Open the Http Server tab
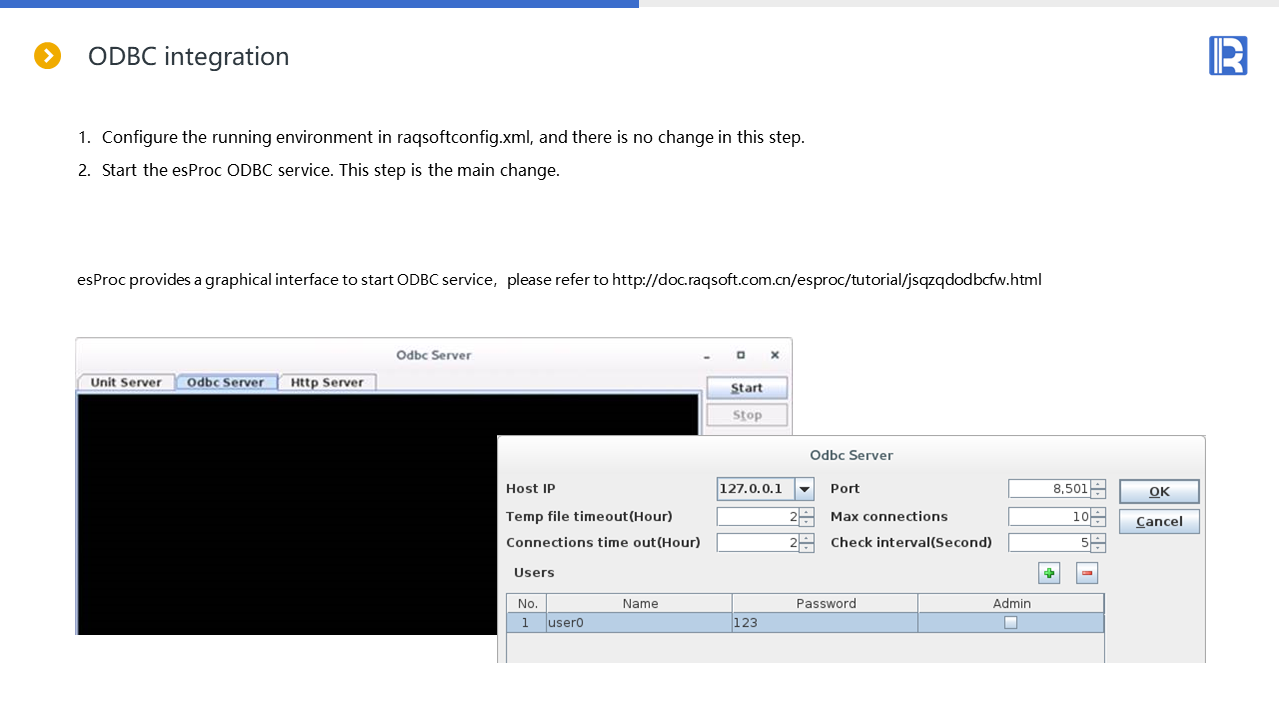1279x720 pixels. coord(328,382)
